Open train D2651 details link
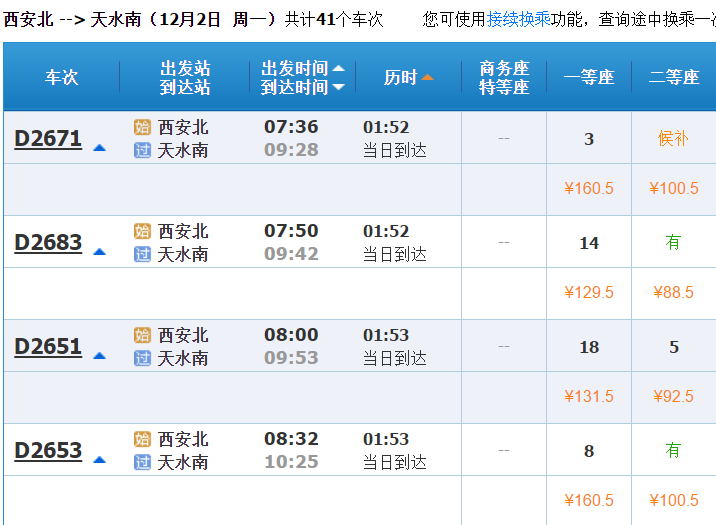This screenshot has height=525, width=716. pos(48,346)
